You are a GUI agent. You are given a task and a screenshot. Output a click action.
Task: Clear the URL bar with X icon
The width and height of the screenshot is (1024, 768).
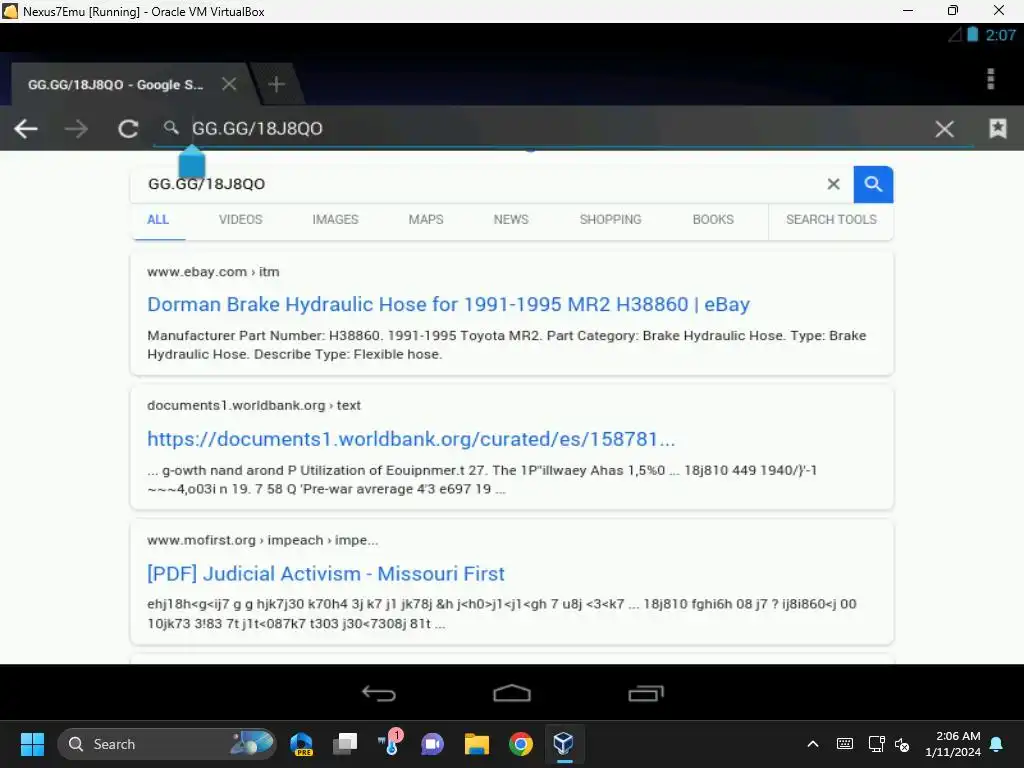click(944, 129)
